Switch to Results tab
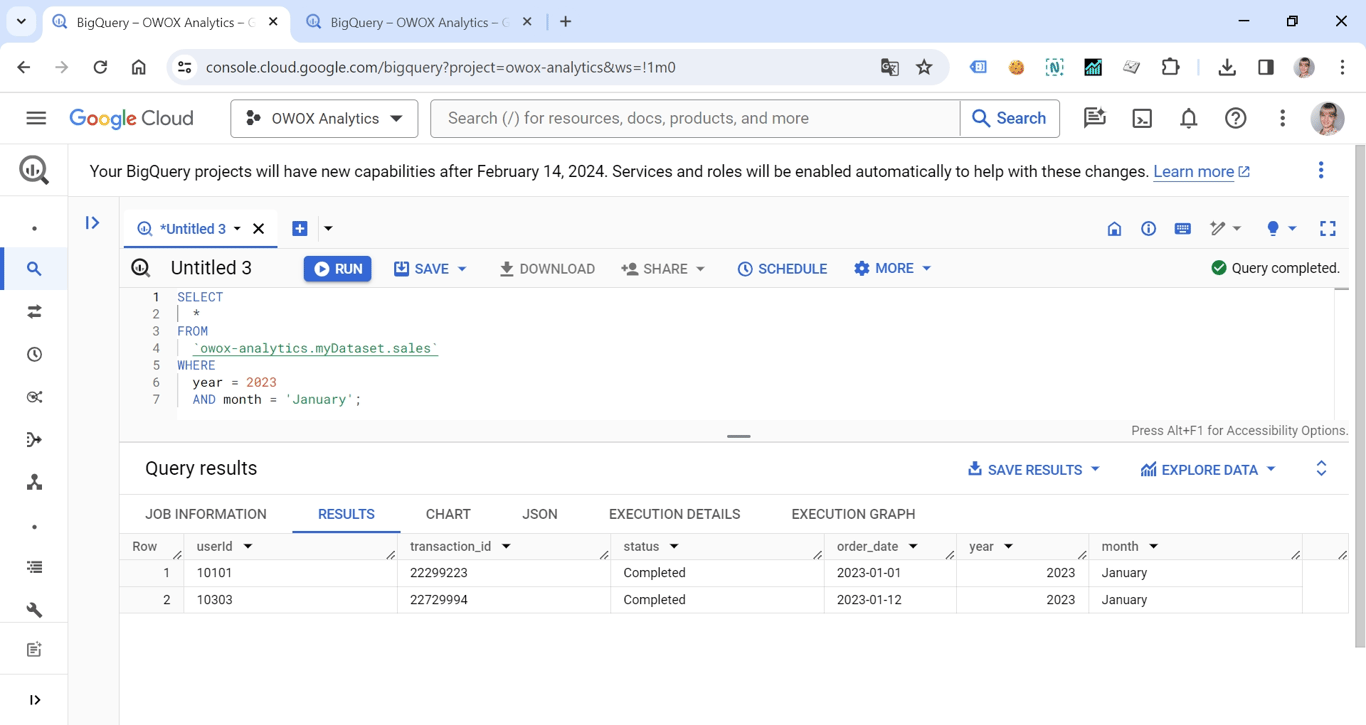This screenshot has height=725, width=1366. 346,514
